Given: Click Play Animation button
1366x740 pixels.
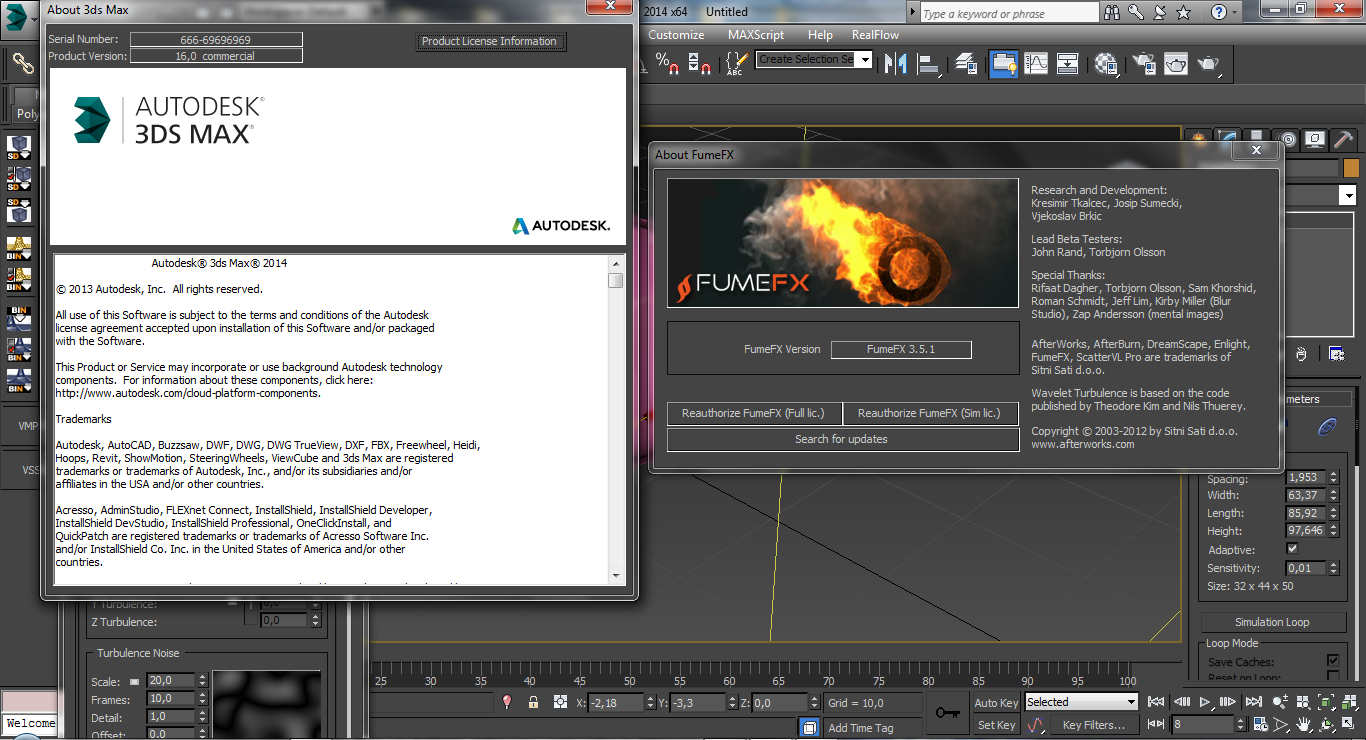Looking at the screenshot, I should click(1205, 702).
